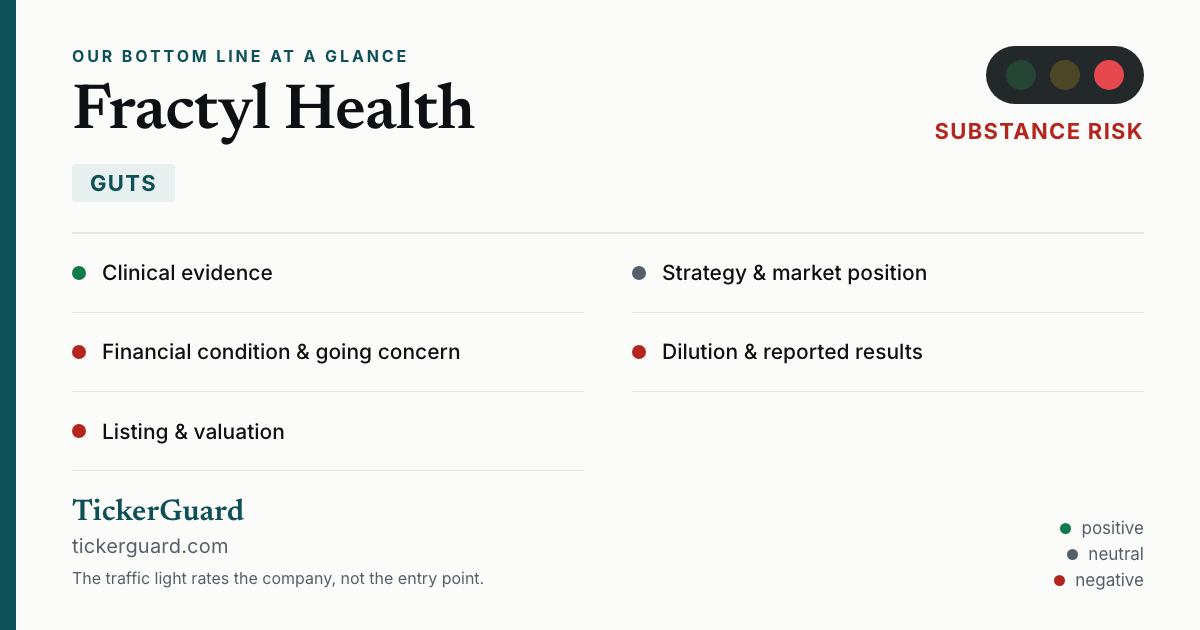Select the Clinical evidence row
Image resolution: width=1200 pixels, height=630 pixels.
pos(328,273)
